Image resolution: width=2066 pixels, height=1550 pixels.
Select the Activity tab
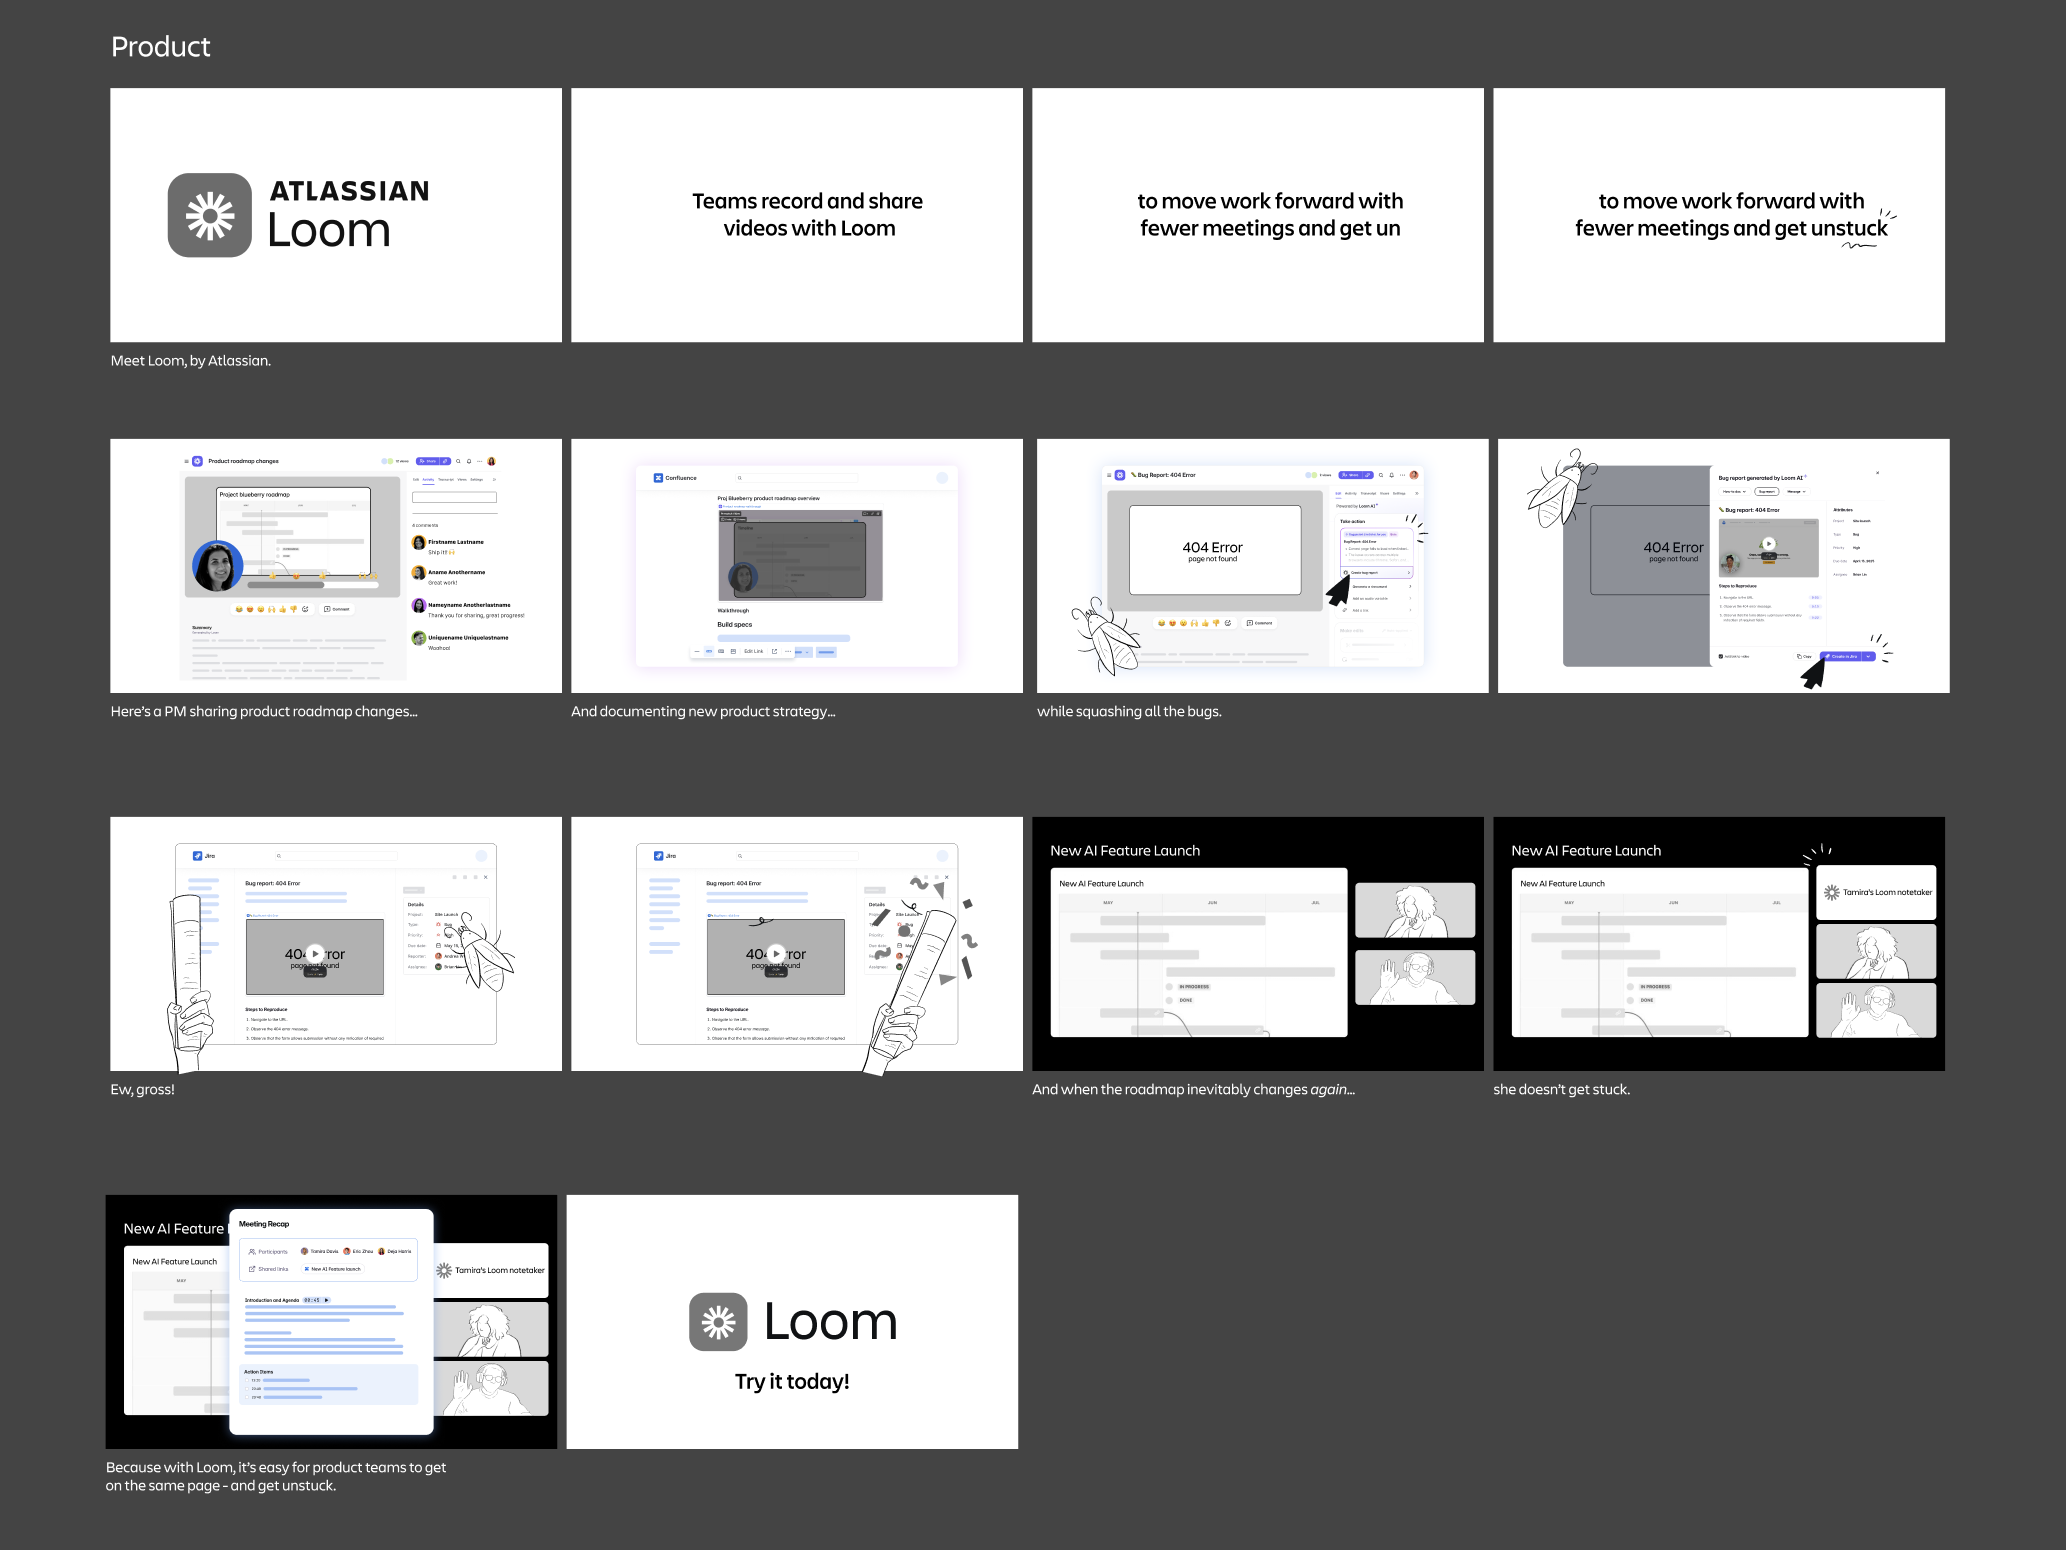[427, 480]
